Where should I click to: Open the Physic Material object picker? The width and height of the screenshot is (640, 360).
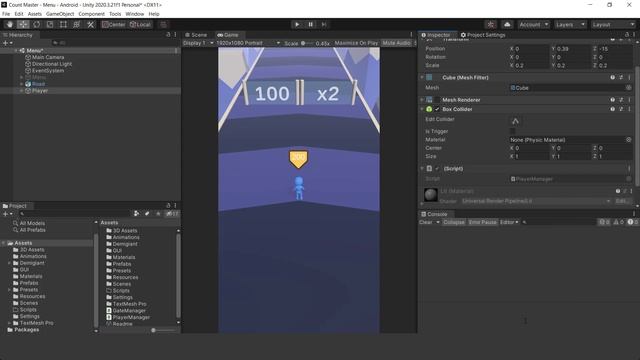(629, 140)
